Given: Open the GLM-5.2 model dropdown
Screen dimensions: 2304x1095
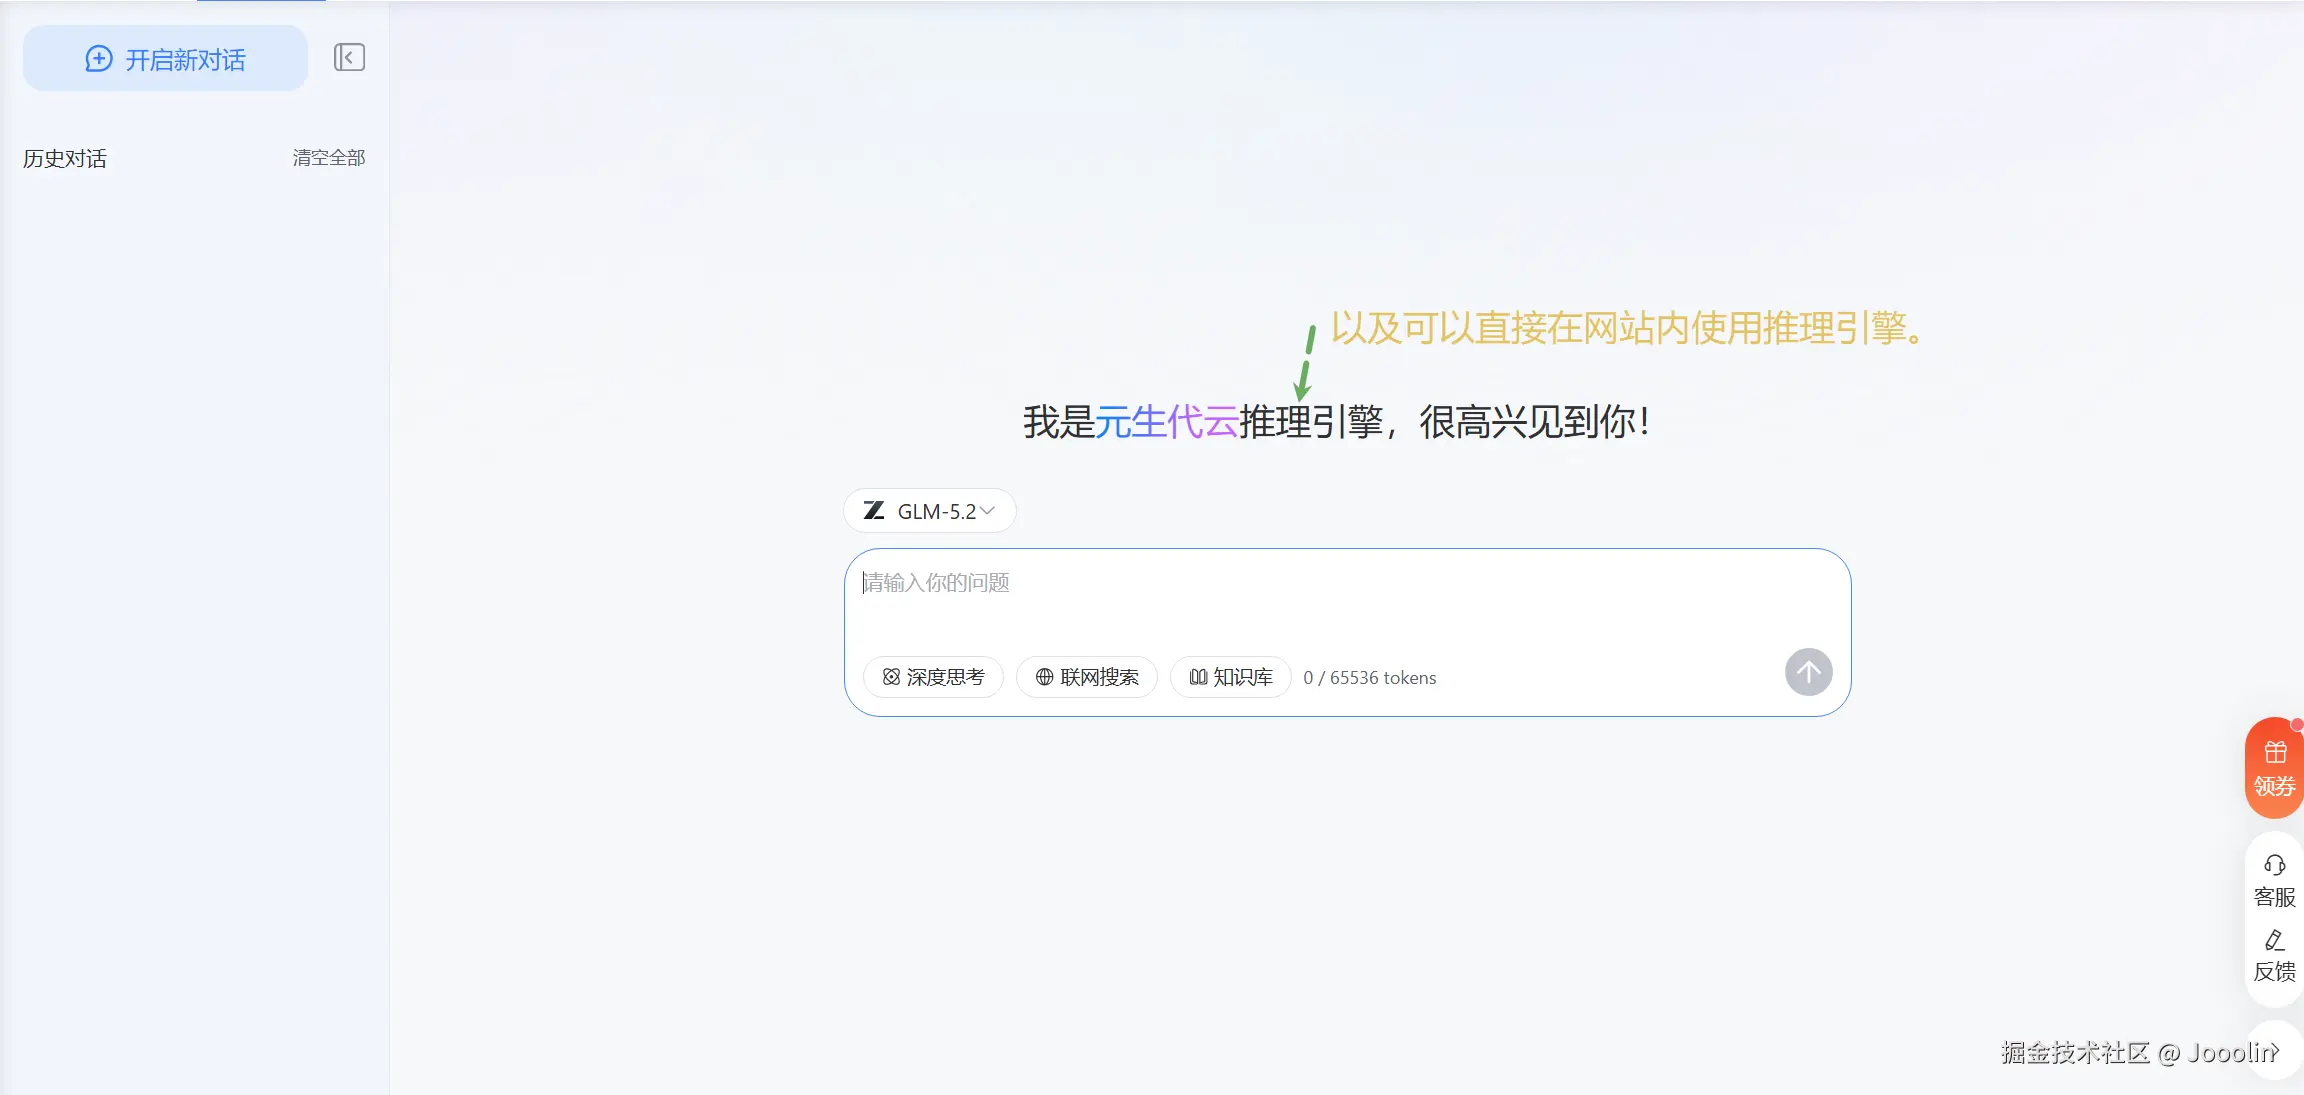Looking at the screenshot, I should 929,511.
